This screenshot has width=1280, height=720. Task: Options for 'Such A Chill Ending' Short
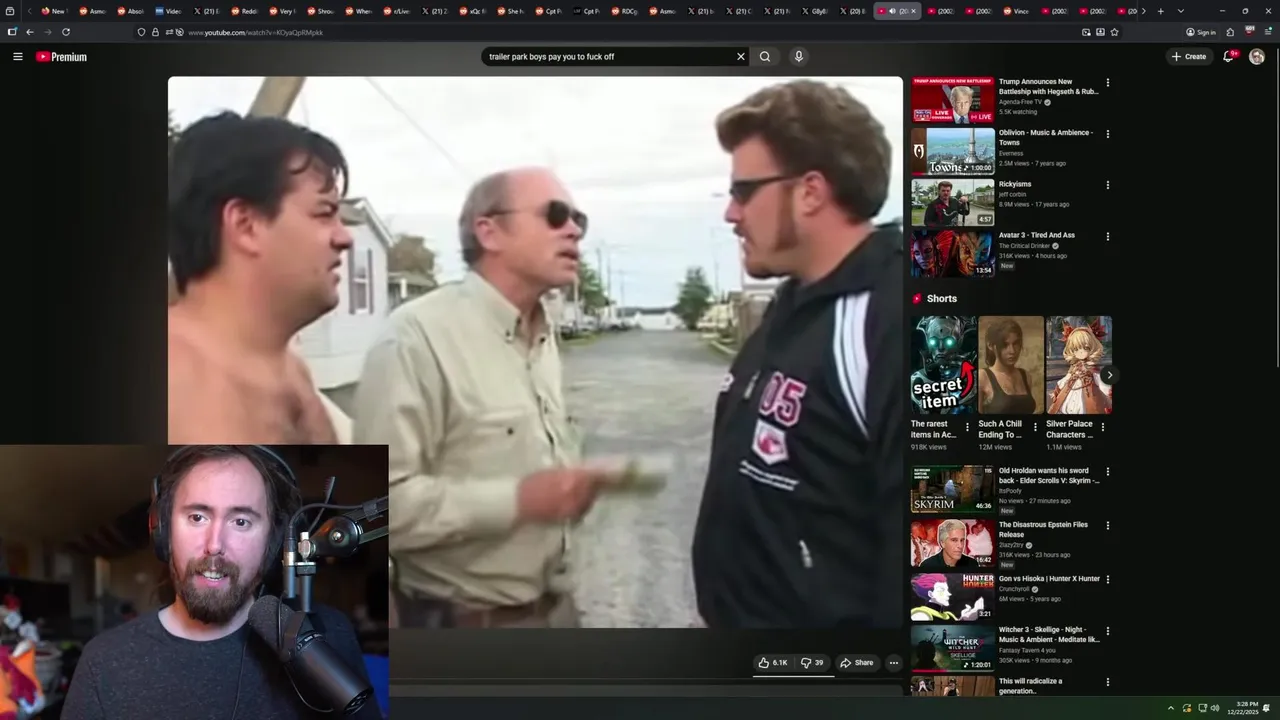(1035, 427)
